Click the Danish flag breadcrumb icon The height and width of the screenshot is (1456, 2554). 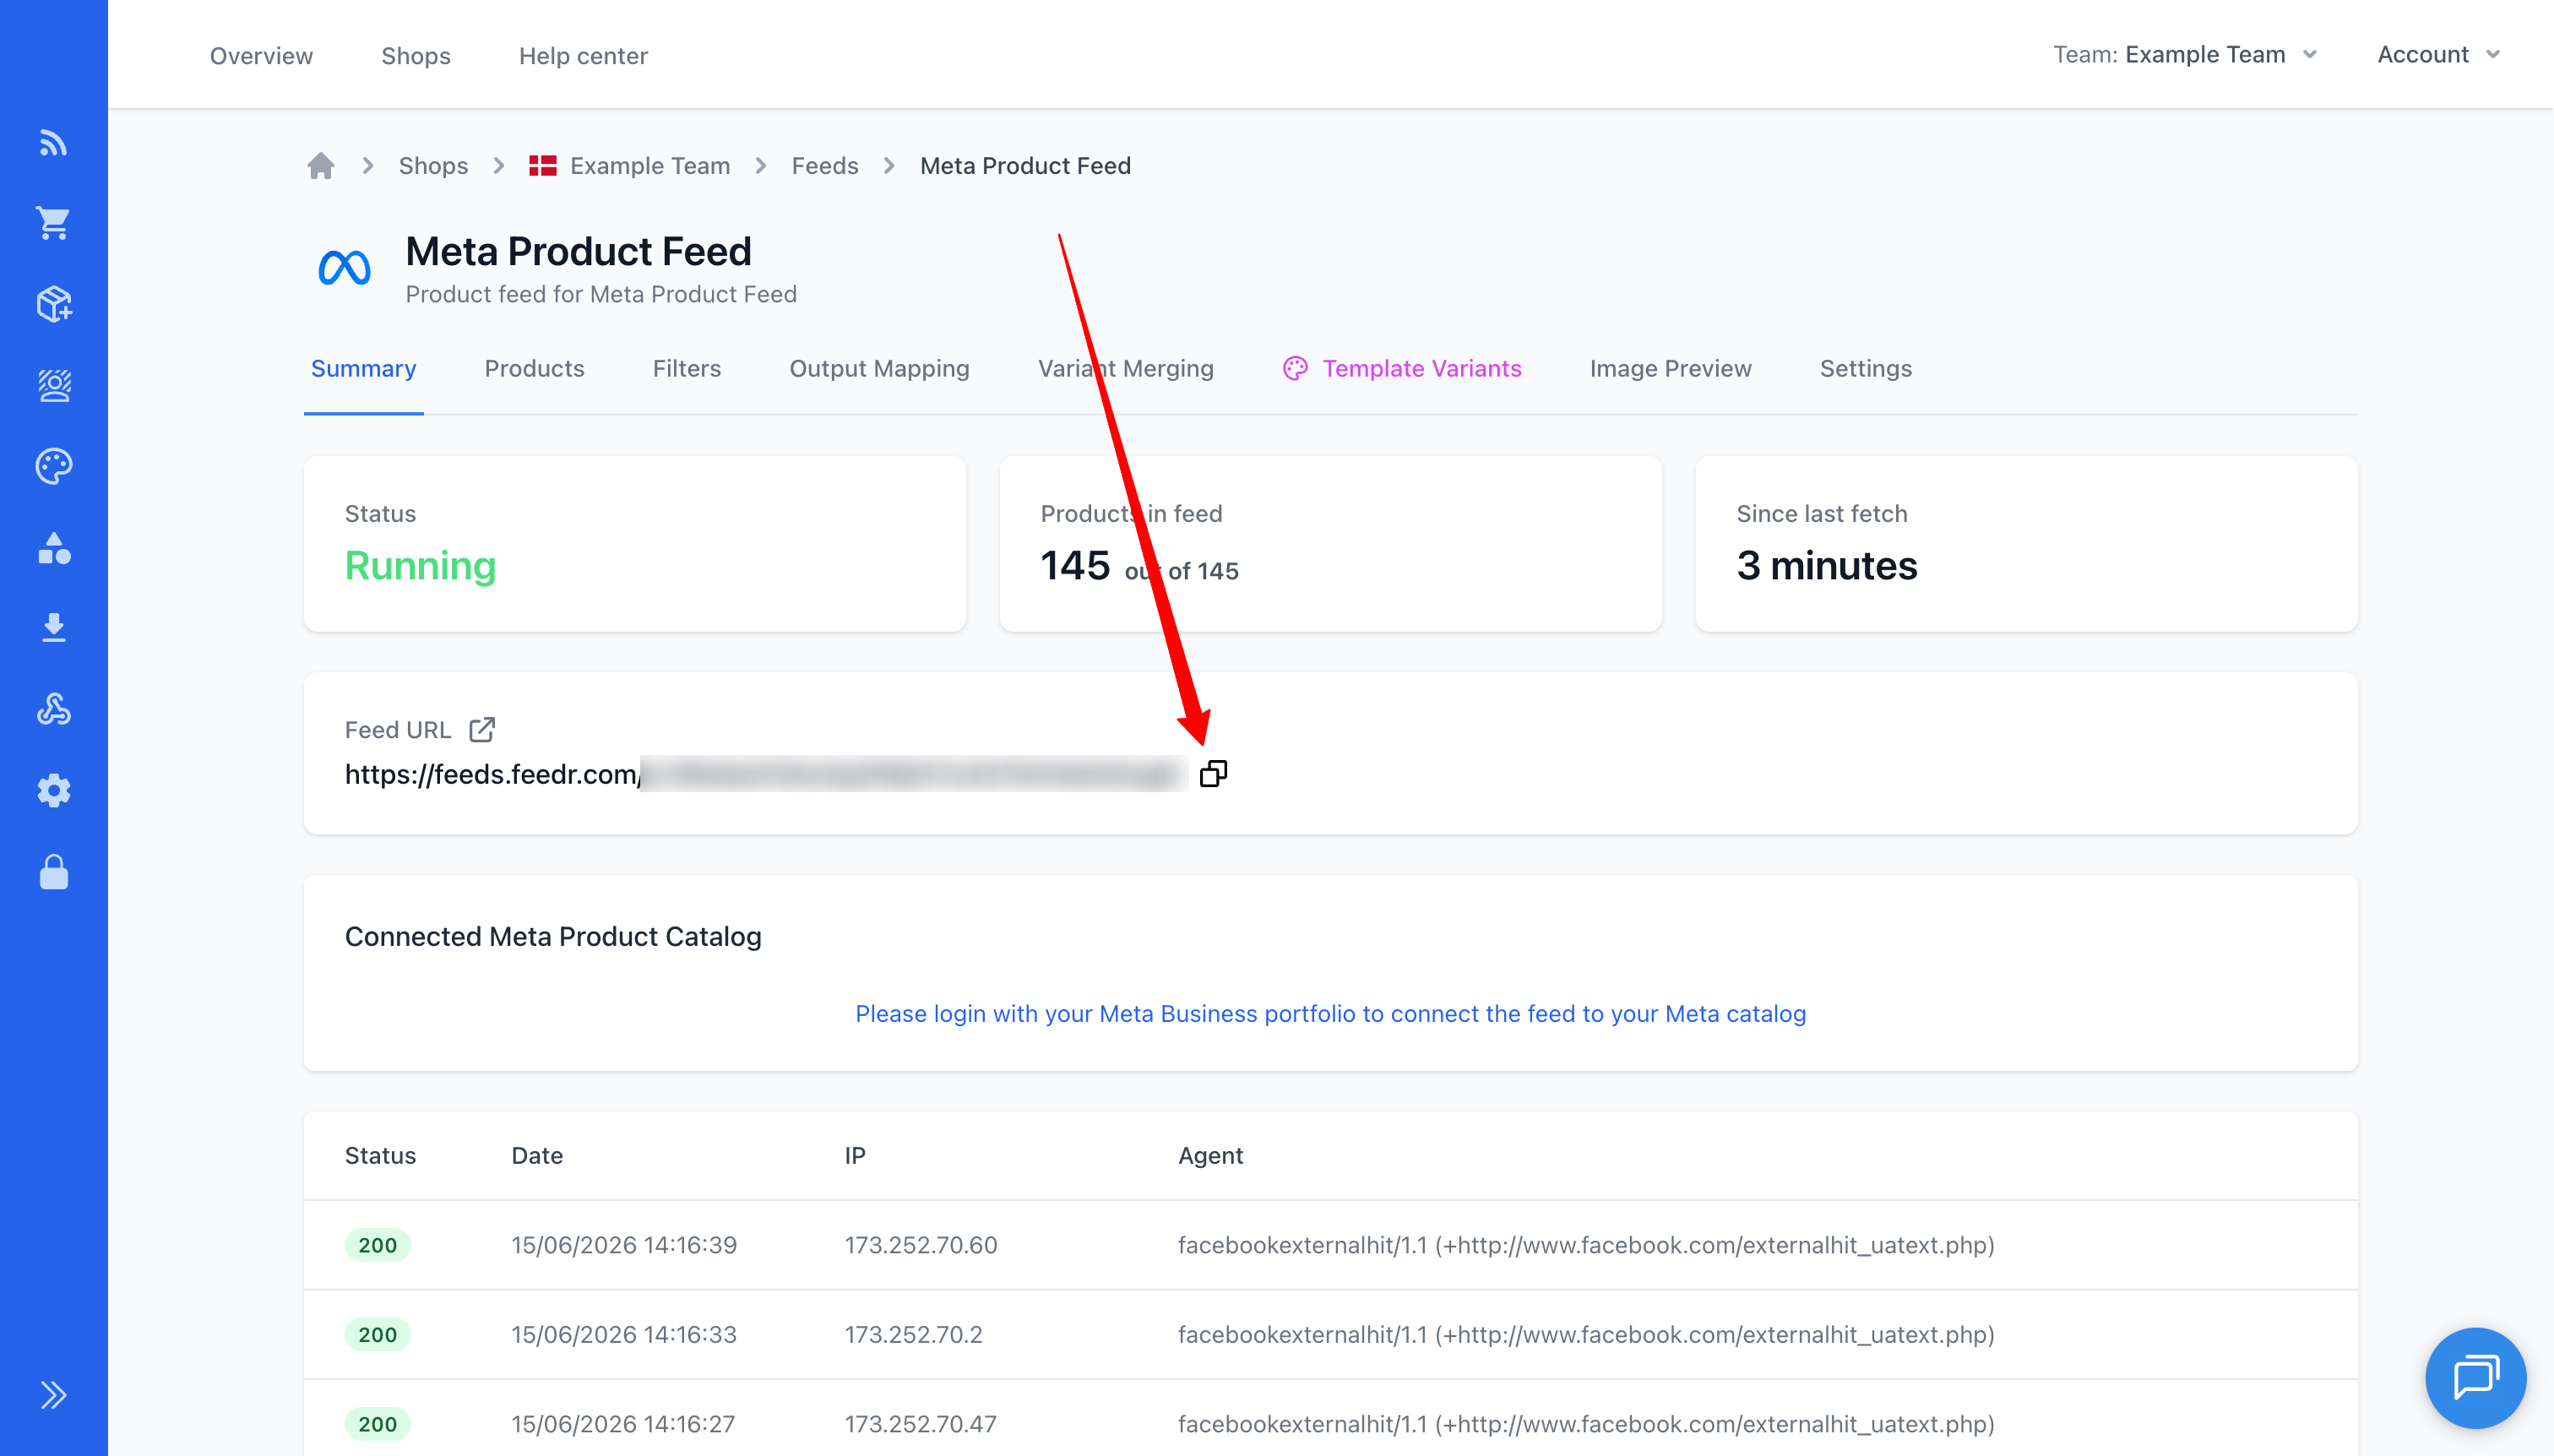pos(542,165)
